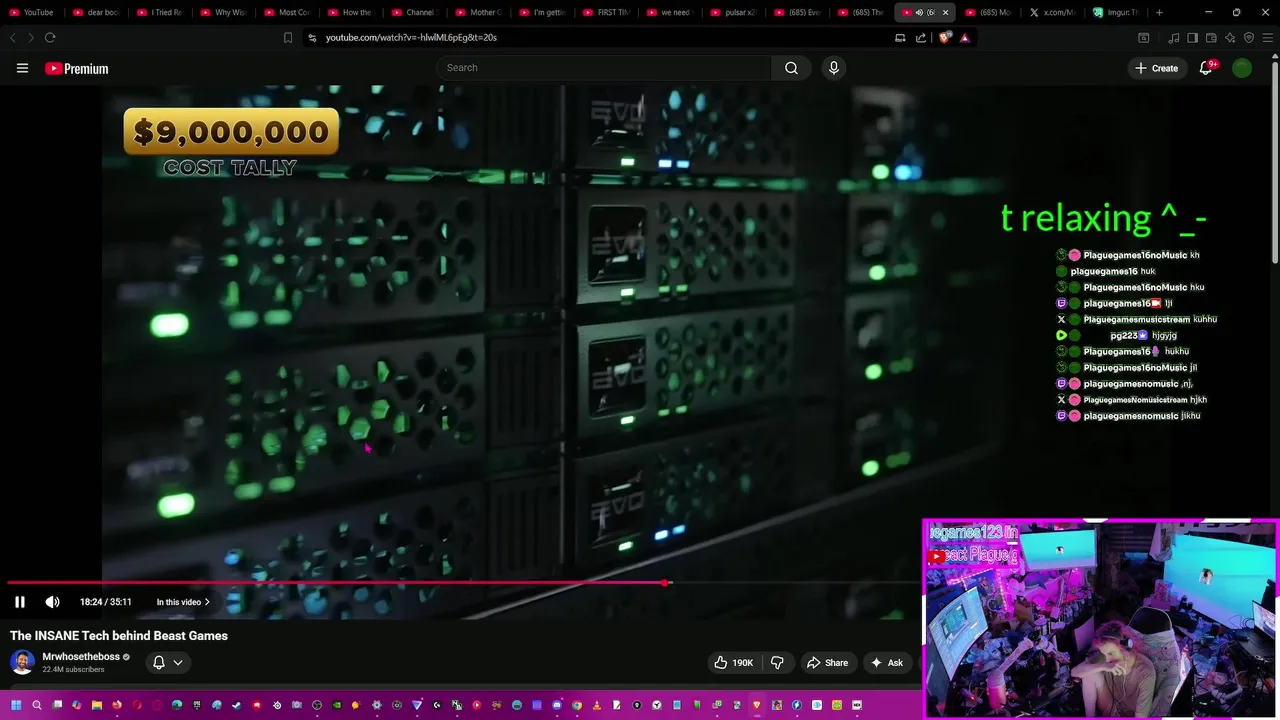Click the Brave Rewards triangle icon

(x=965, y=37)
